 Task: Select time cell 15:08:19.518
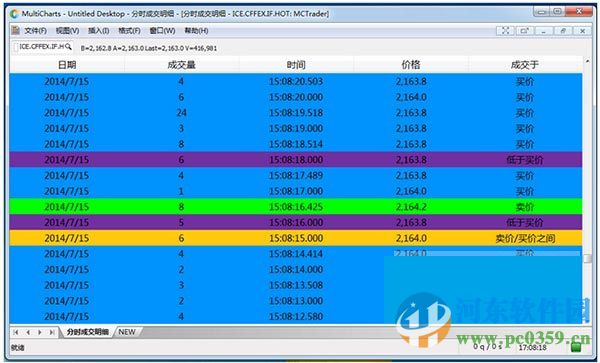[x=296, y=113]
